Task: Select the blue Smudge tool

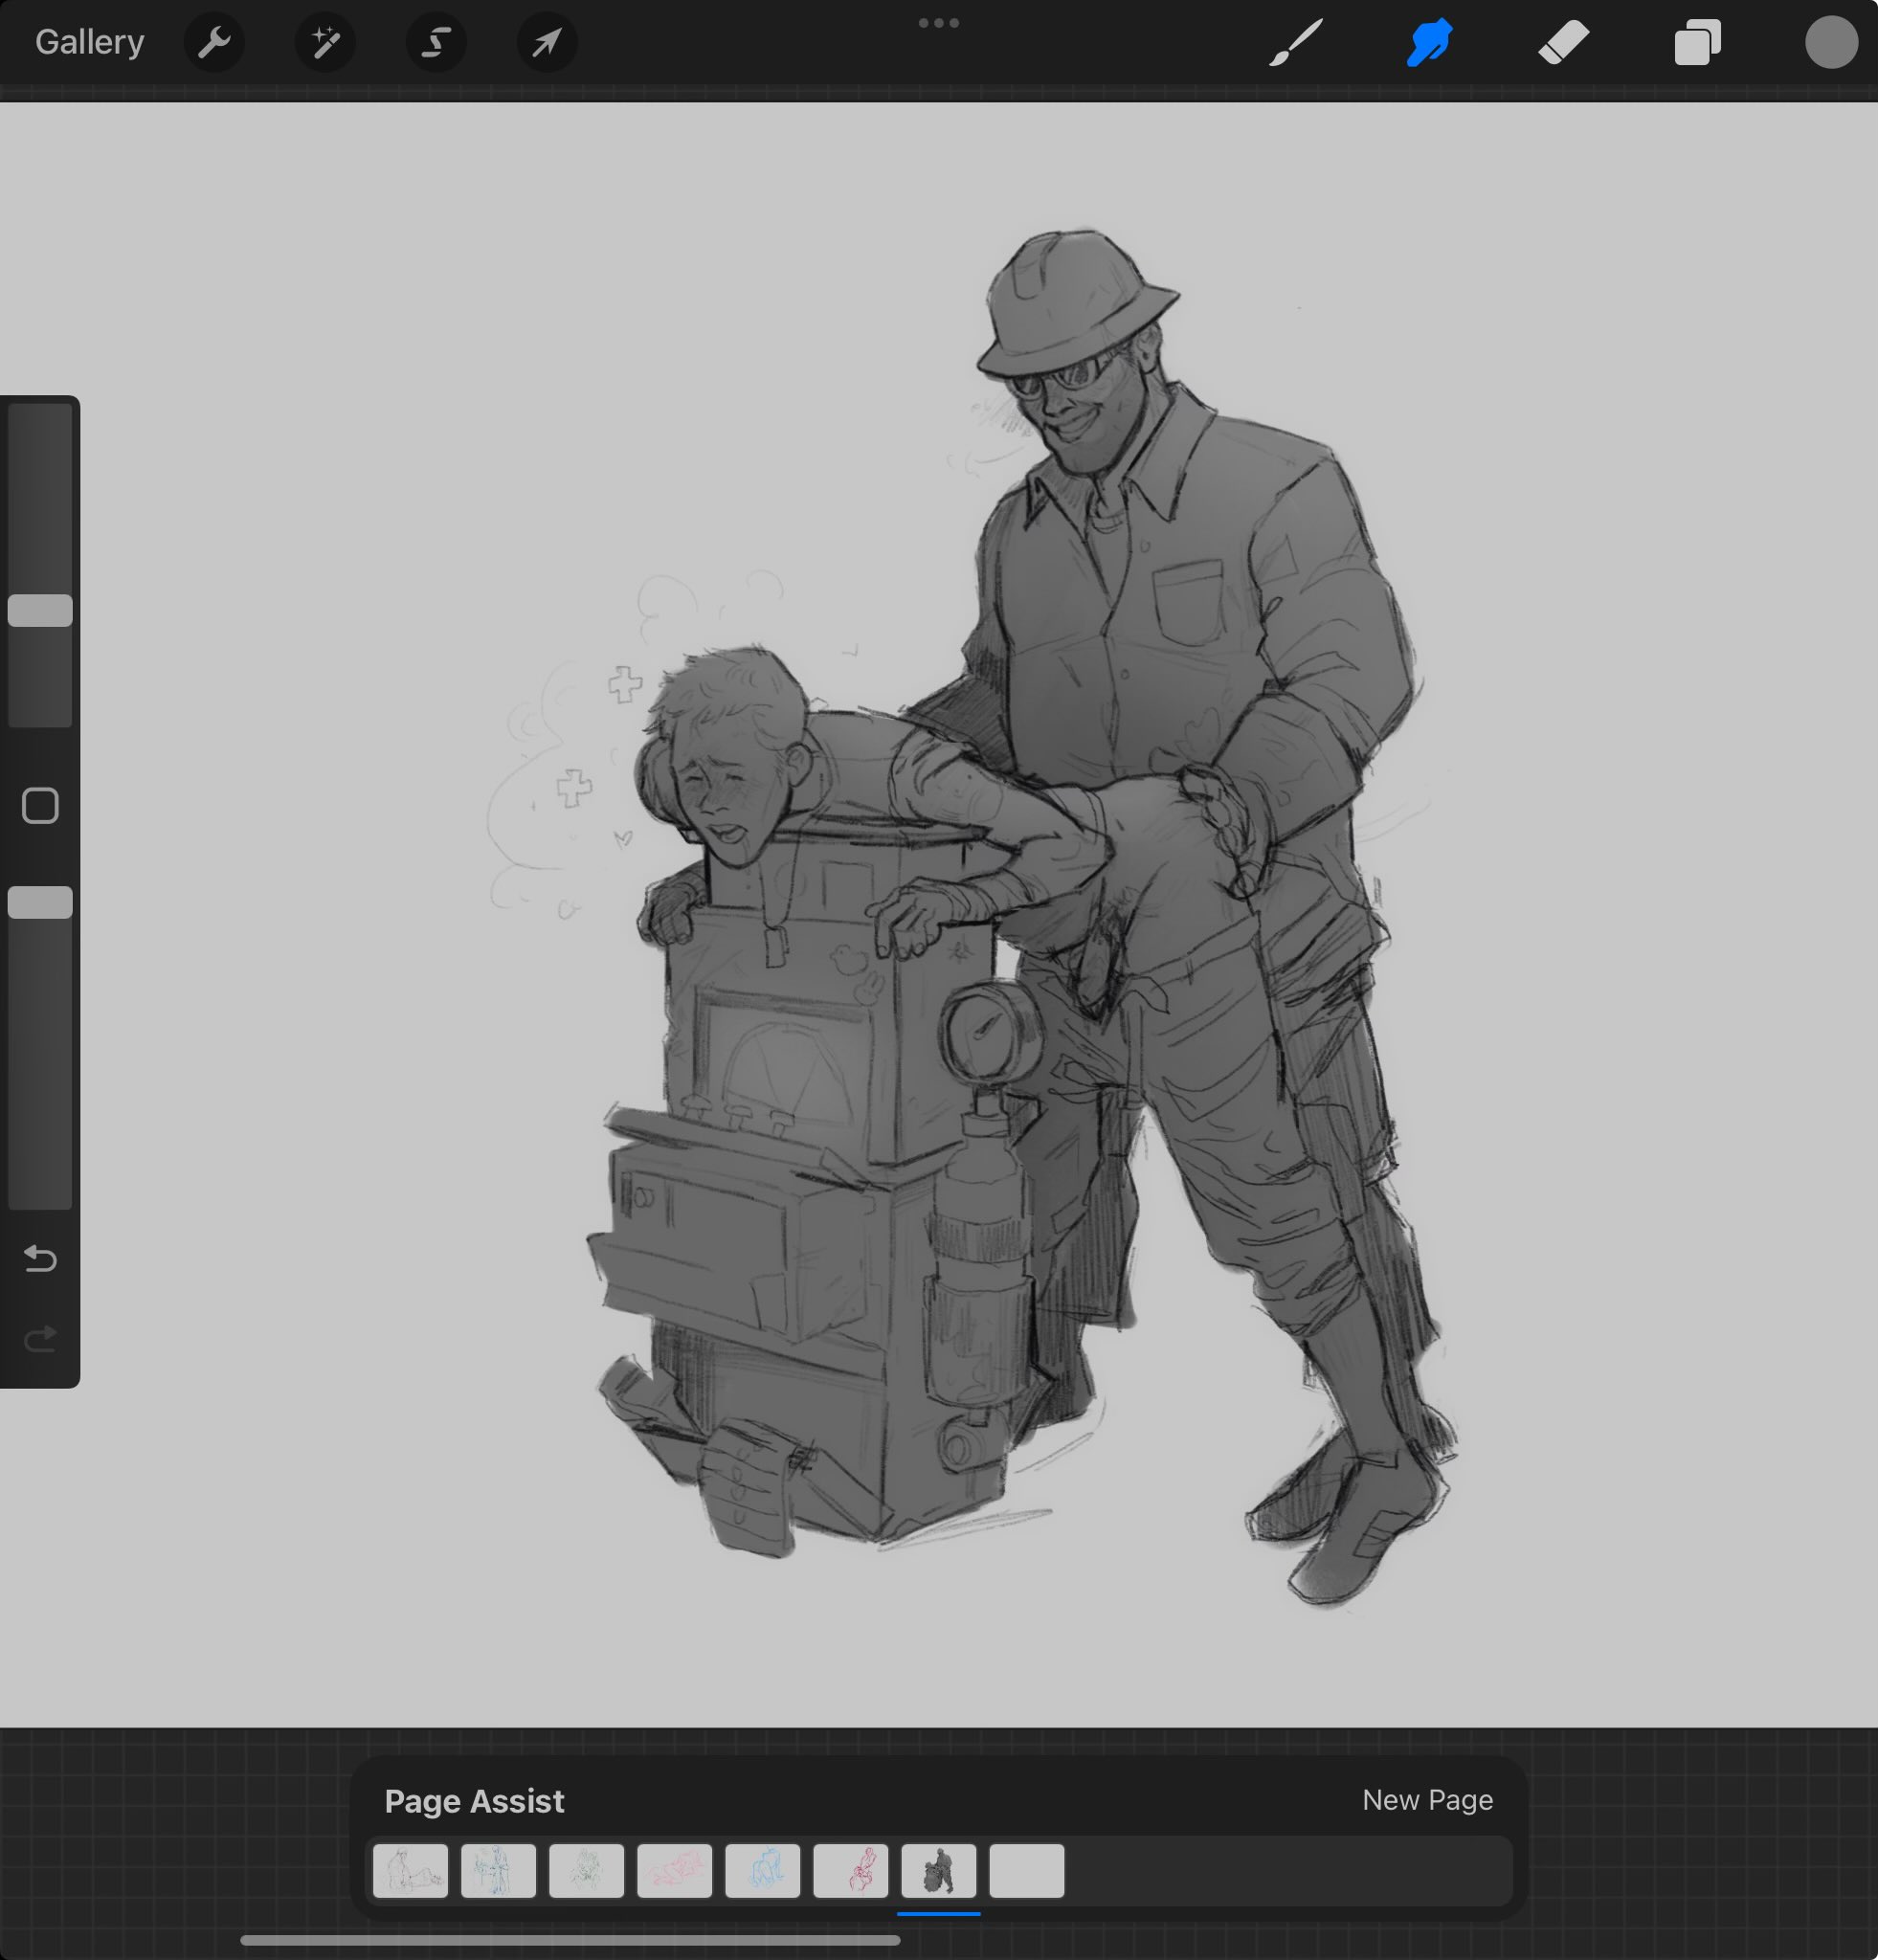Action: 1430,43
